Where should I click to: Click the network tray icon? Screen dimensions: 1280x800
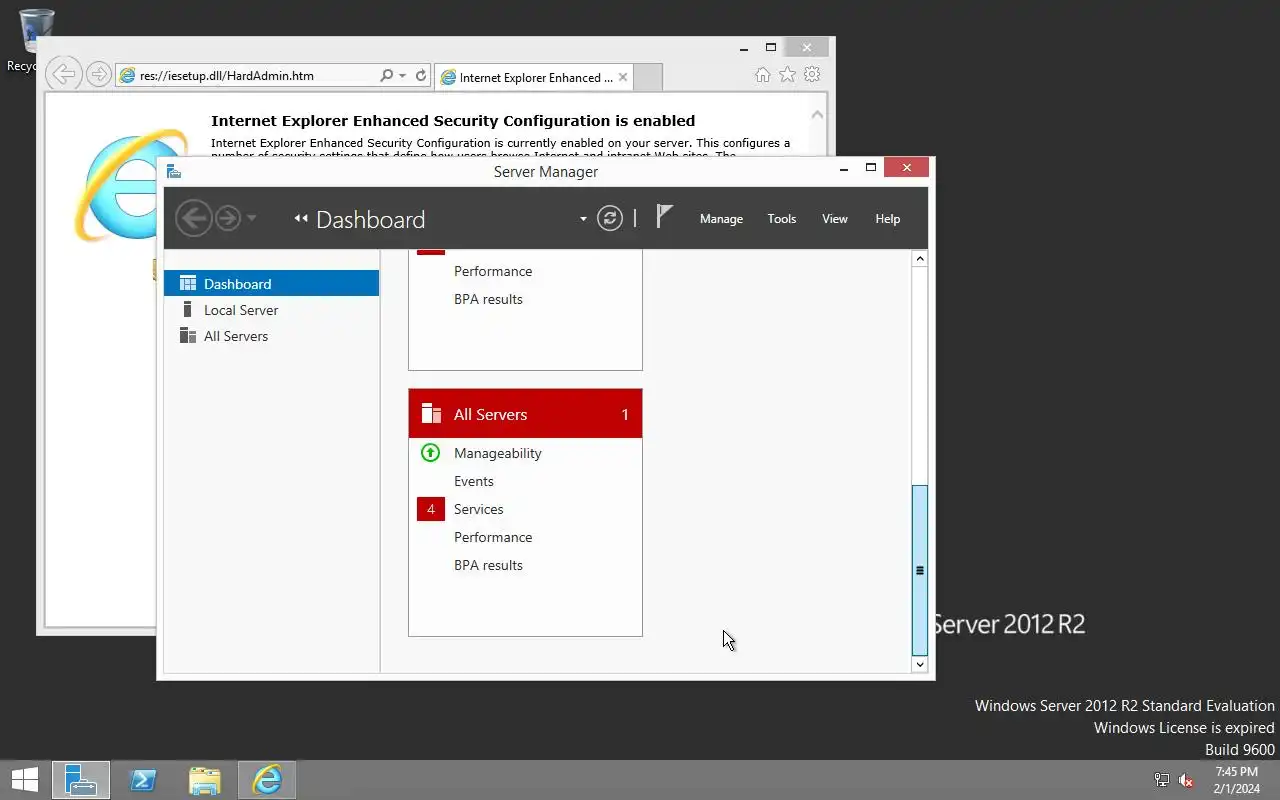1162,780
